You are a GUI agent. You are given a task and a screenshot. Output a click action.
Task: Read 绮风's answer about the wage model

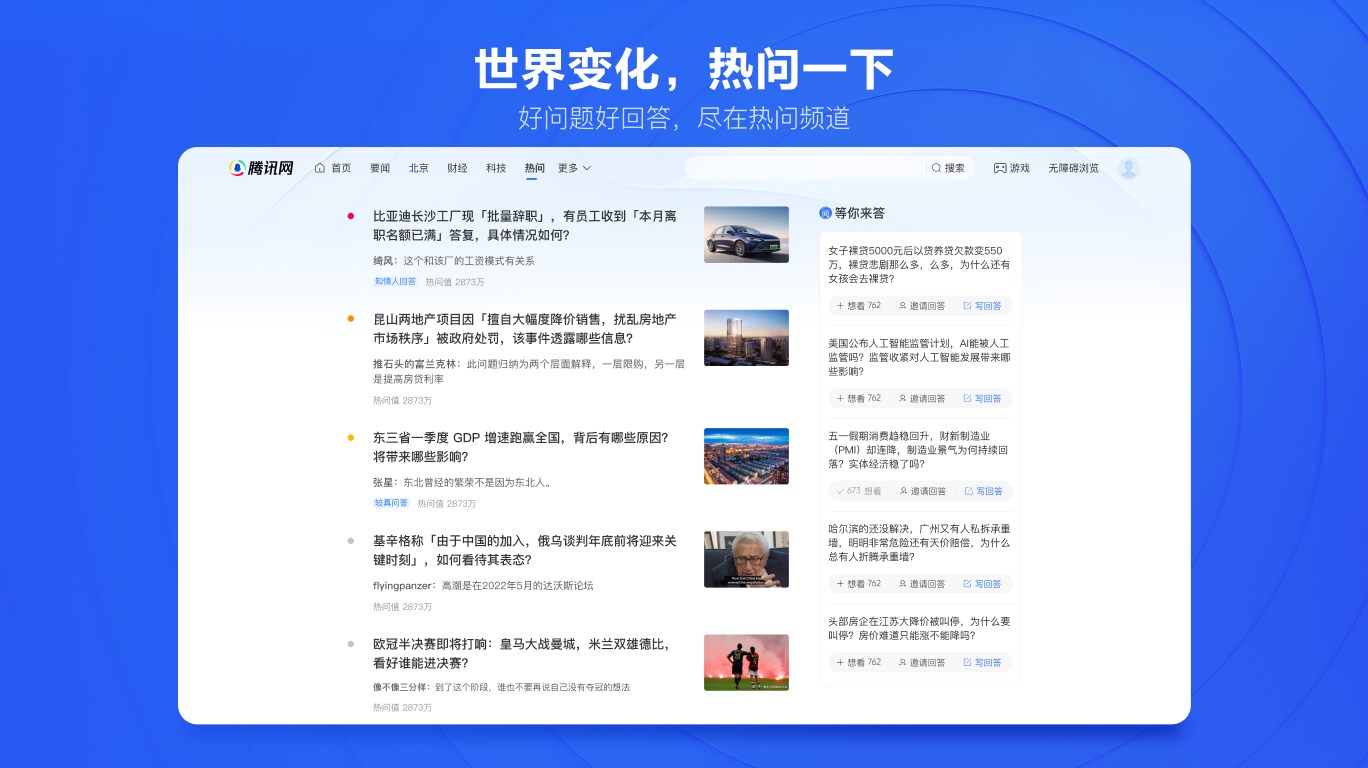click(454, 261)
